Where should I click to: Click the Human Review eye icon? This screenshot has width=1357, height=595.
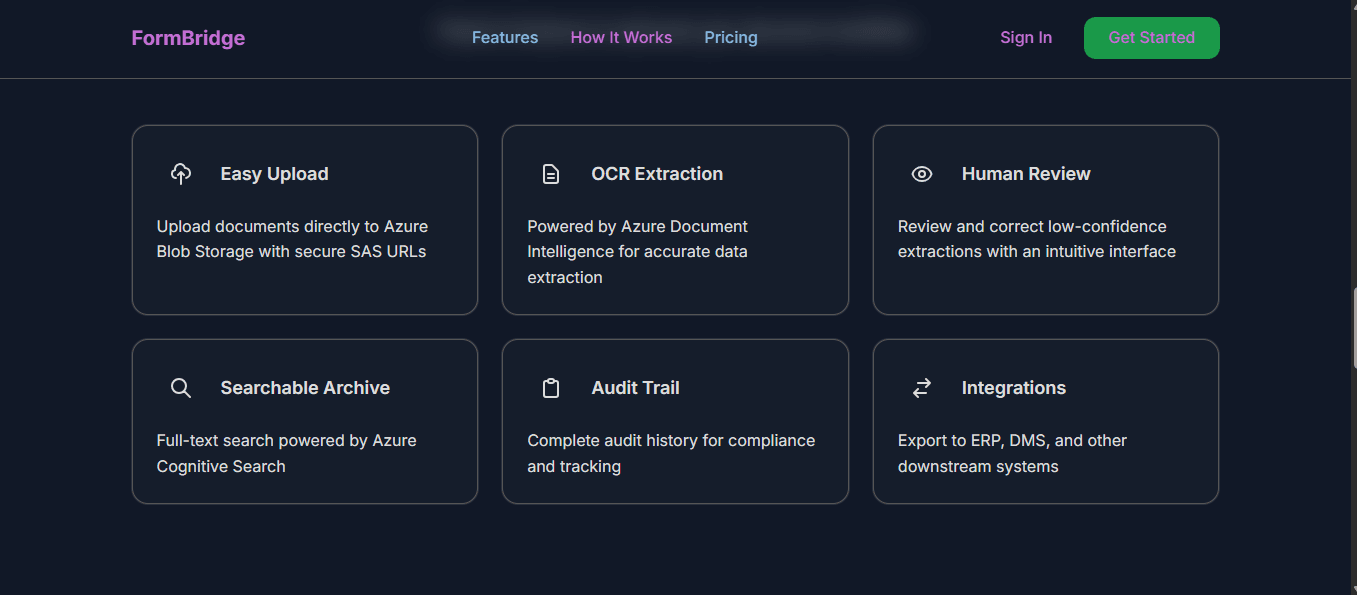(x=922, y=174)
